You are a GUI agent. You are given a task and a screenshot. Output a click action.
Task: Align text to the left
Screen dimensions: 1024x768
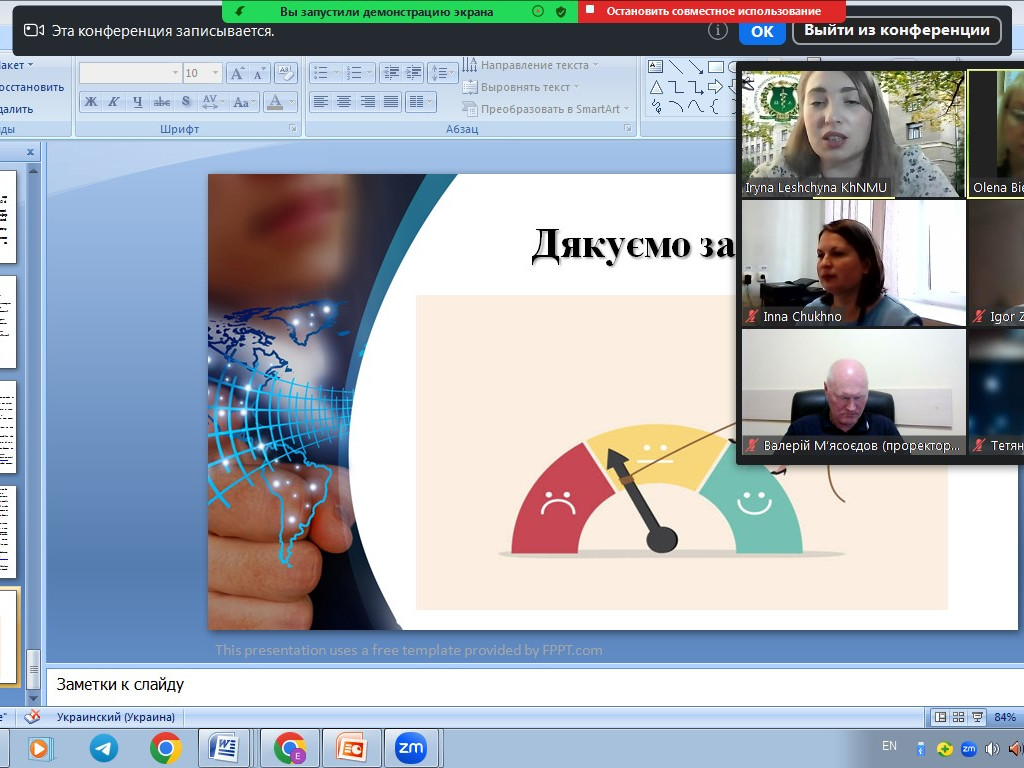(x=320, y=102)
